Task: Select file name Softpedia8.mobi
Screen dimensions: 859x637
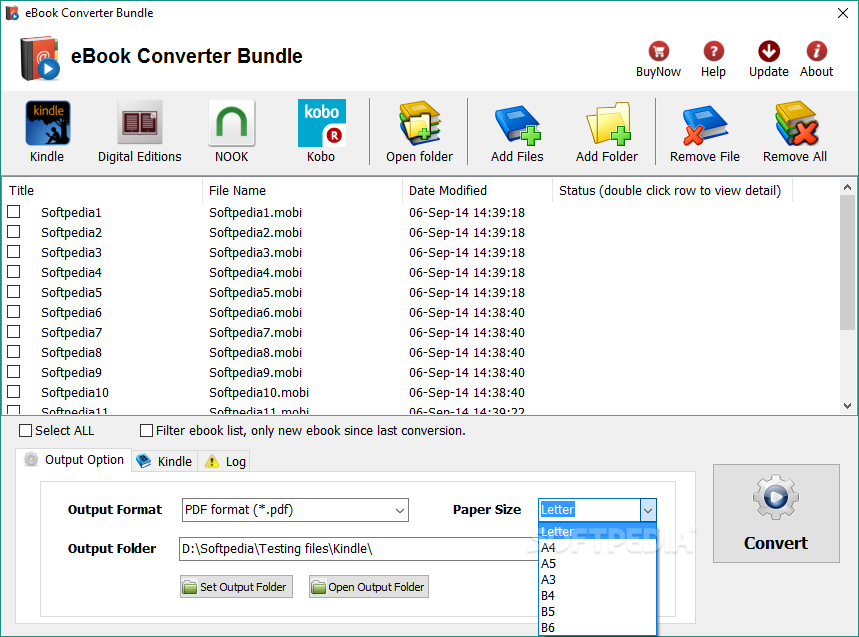Action: point(255,352)
